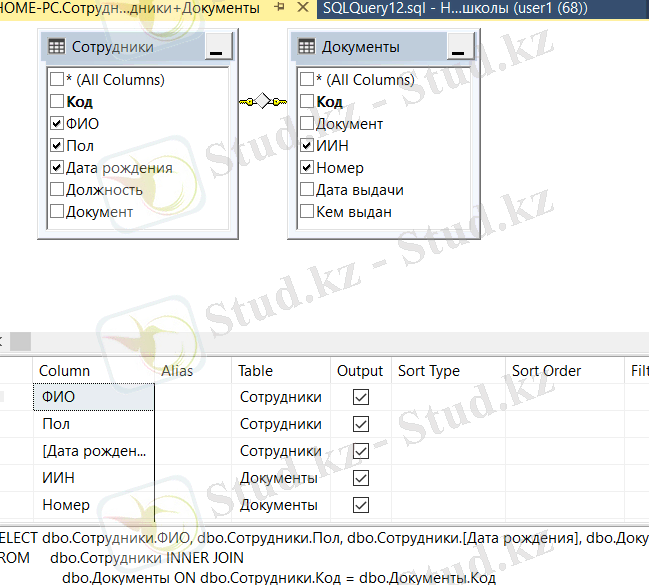The width and height of the screenshot is (649, 585).
Task: Click the Sort Type column header
Action: [x=448, y=371]
